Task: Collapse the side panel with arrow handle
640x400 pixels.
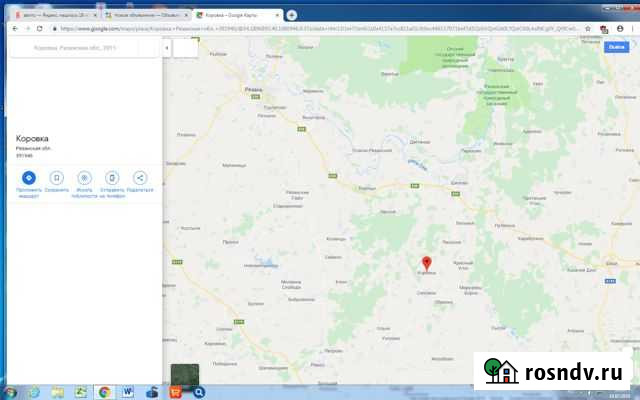Action: [x=166, y=47]
